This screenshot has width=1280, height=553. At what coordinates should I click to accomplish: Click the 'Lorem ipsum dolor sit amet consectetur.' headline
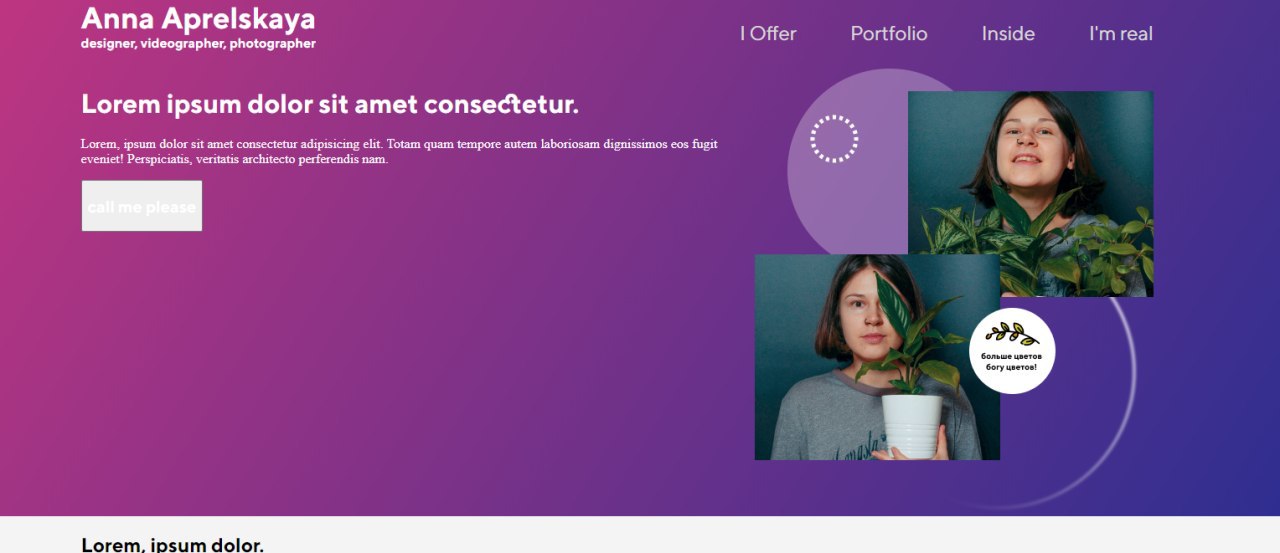(330, 105)
